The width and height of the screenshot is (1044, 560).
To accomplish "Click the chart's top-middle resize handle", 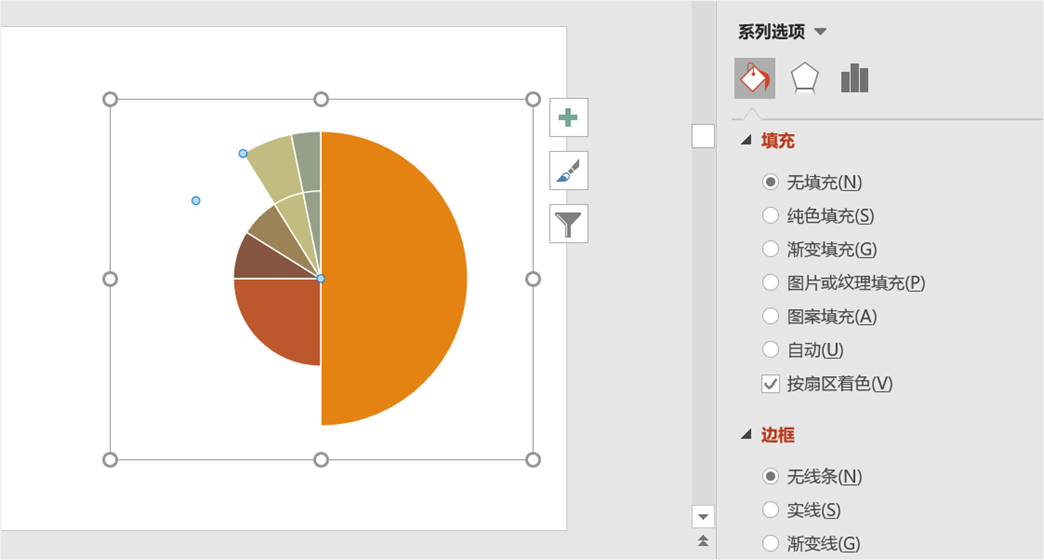I will 321,99.
